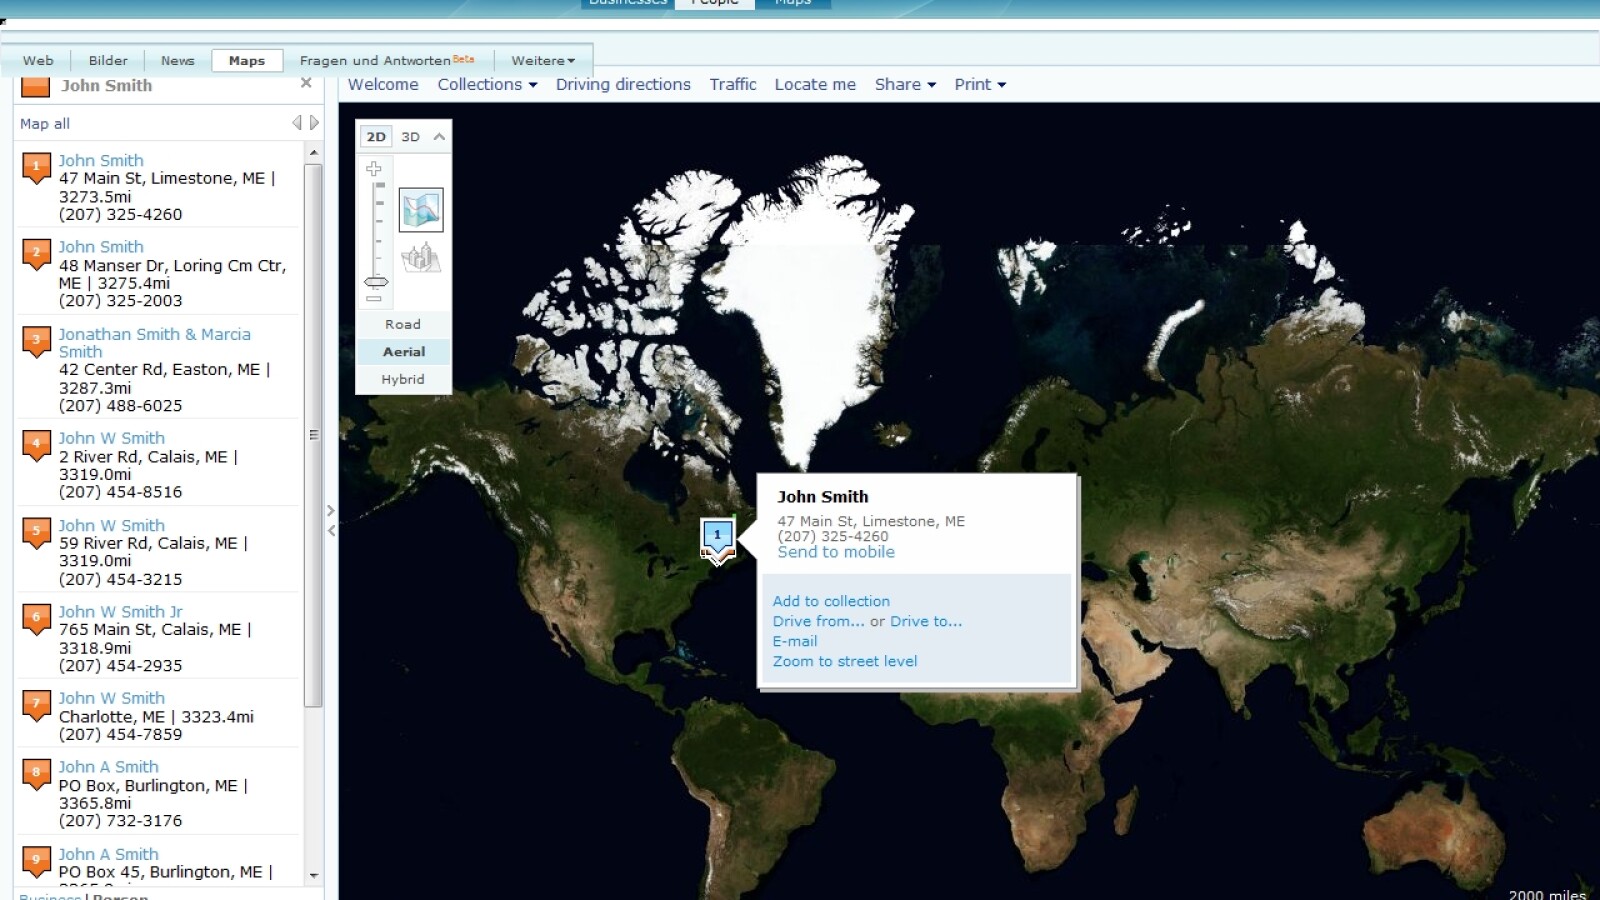Switch to the Bilder tab
The width and height of the screenshot is (1600, 900).
(108, 61)
